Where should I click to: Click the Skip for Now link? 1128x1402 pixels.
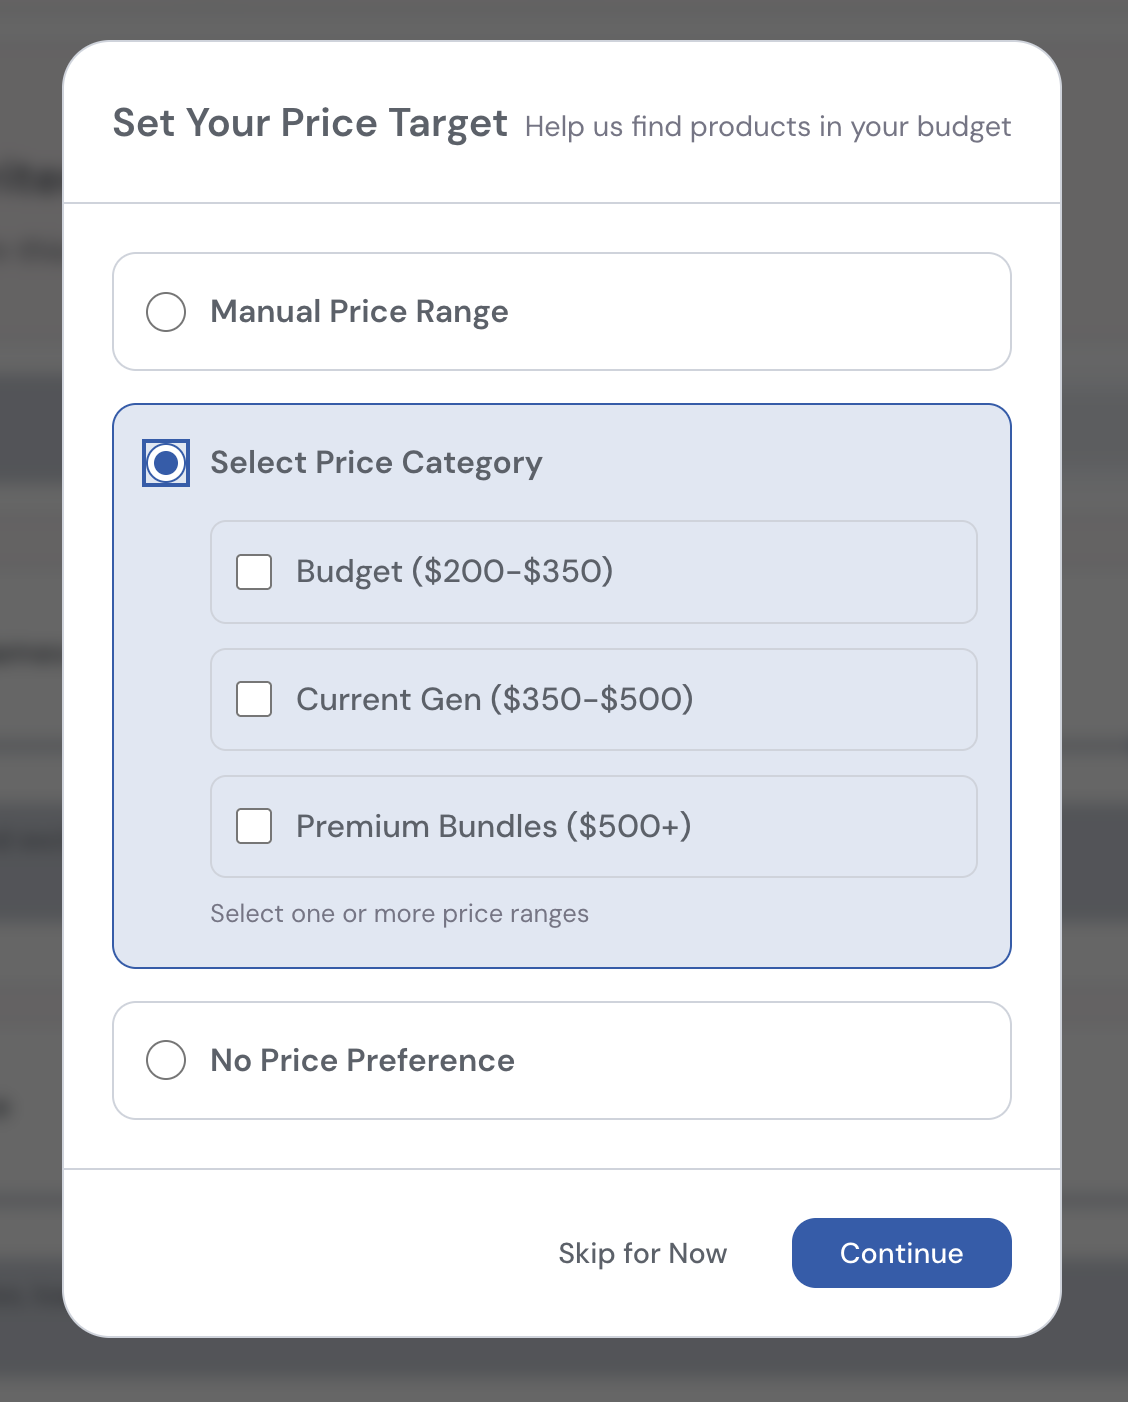(x=642, y=1253)
